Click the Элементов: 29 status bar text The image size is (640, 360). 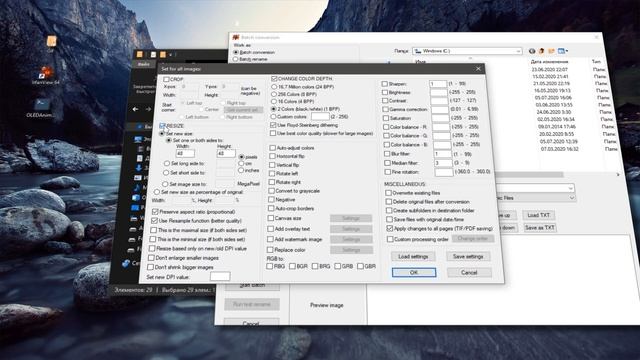133,290
